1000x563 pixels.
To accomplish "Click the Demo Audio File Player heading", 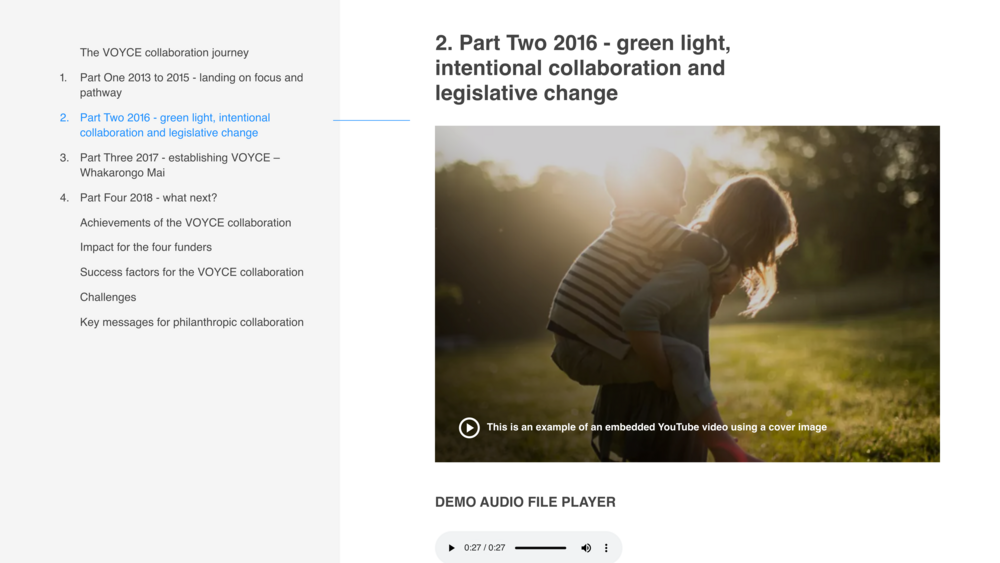I will (x=525, y=502).
